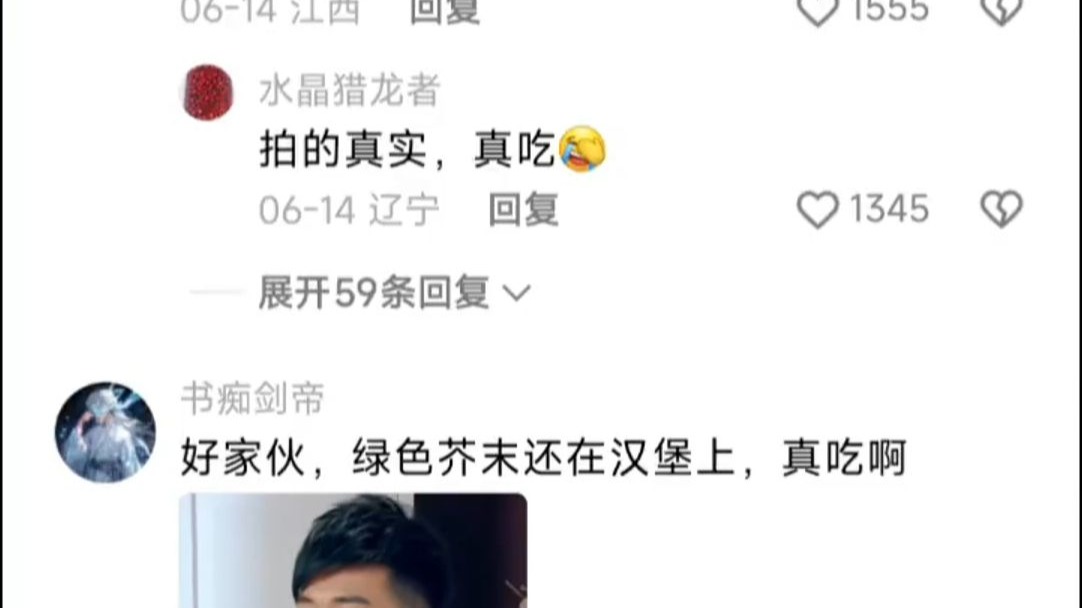1082x608 pixels.
Task: Expand 展开59条回复 replies
Action: [x=373, y=293]
